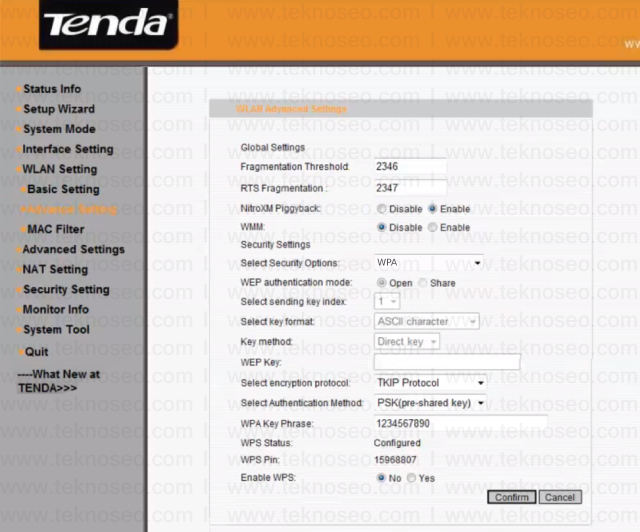
Task: Click WPS Status Configured text
Action: point(397,443)
